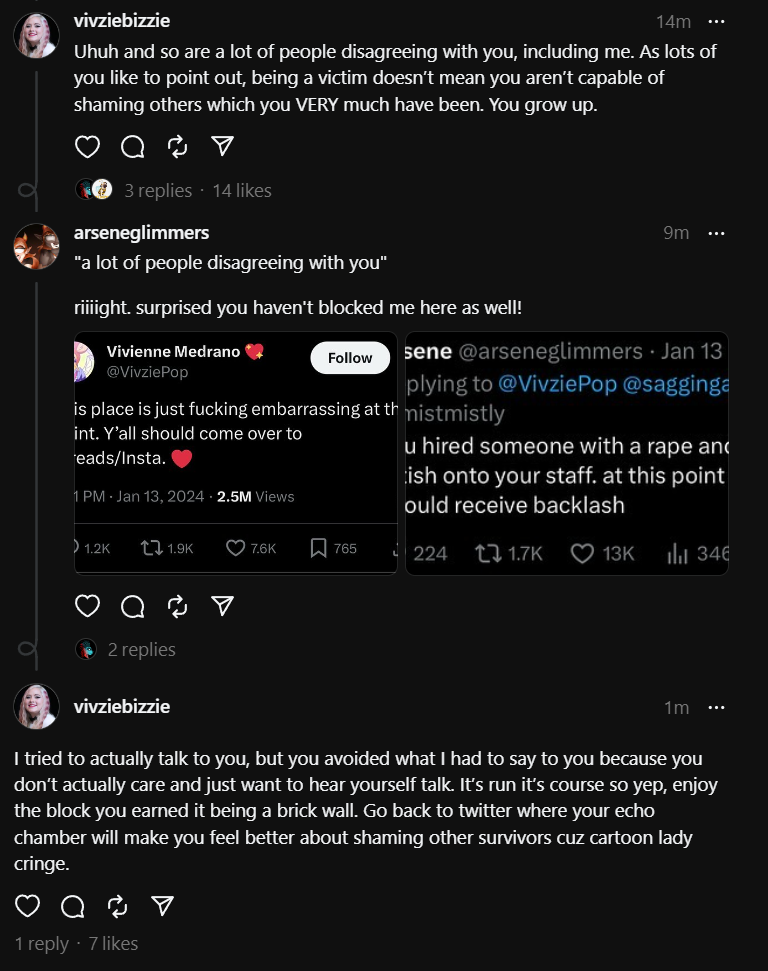The height and width of the screenshot is (971, 768).
Task: Open the 3 replies link
Action: point(158,191)
